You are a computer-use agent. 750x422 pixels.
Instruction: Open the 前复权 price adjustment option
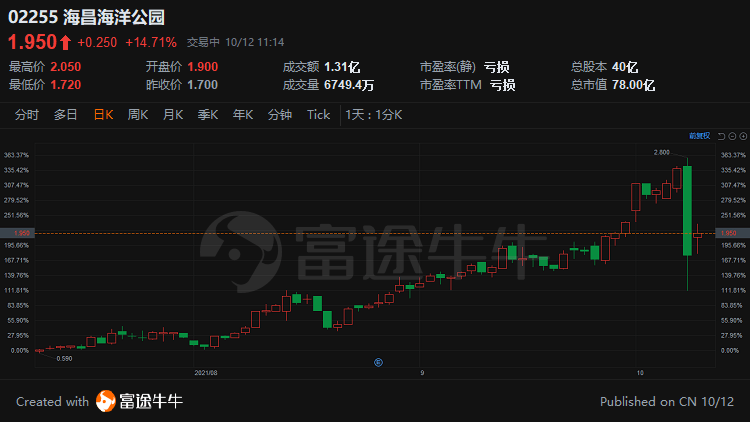coord(699,136)
